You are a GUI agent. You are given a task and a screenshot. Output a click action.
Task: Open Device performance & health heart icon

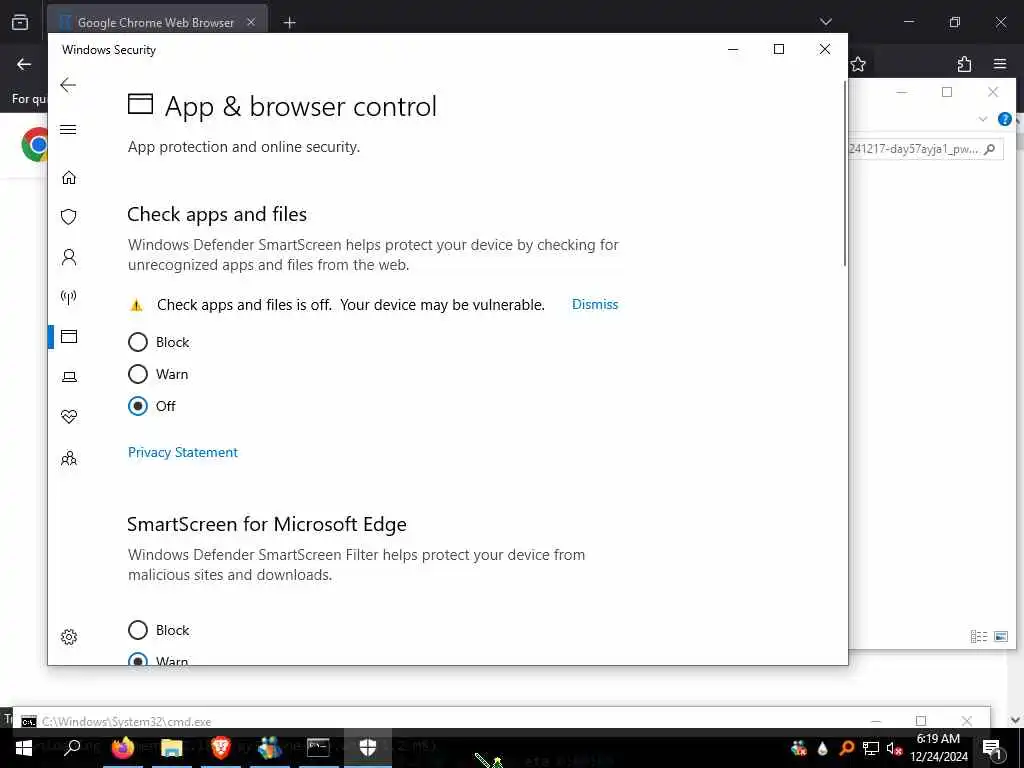tap(69, 417)
